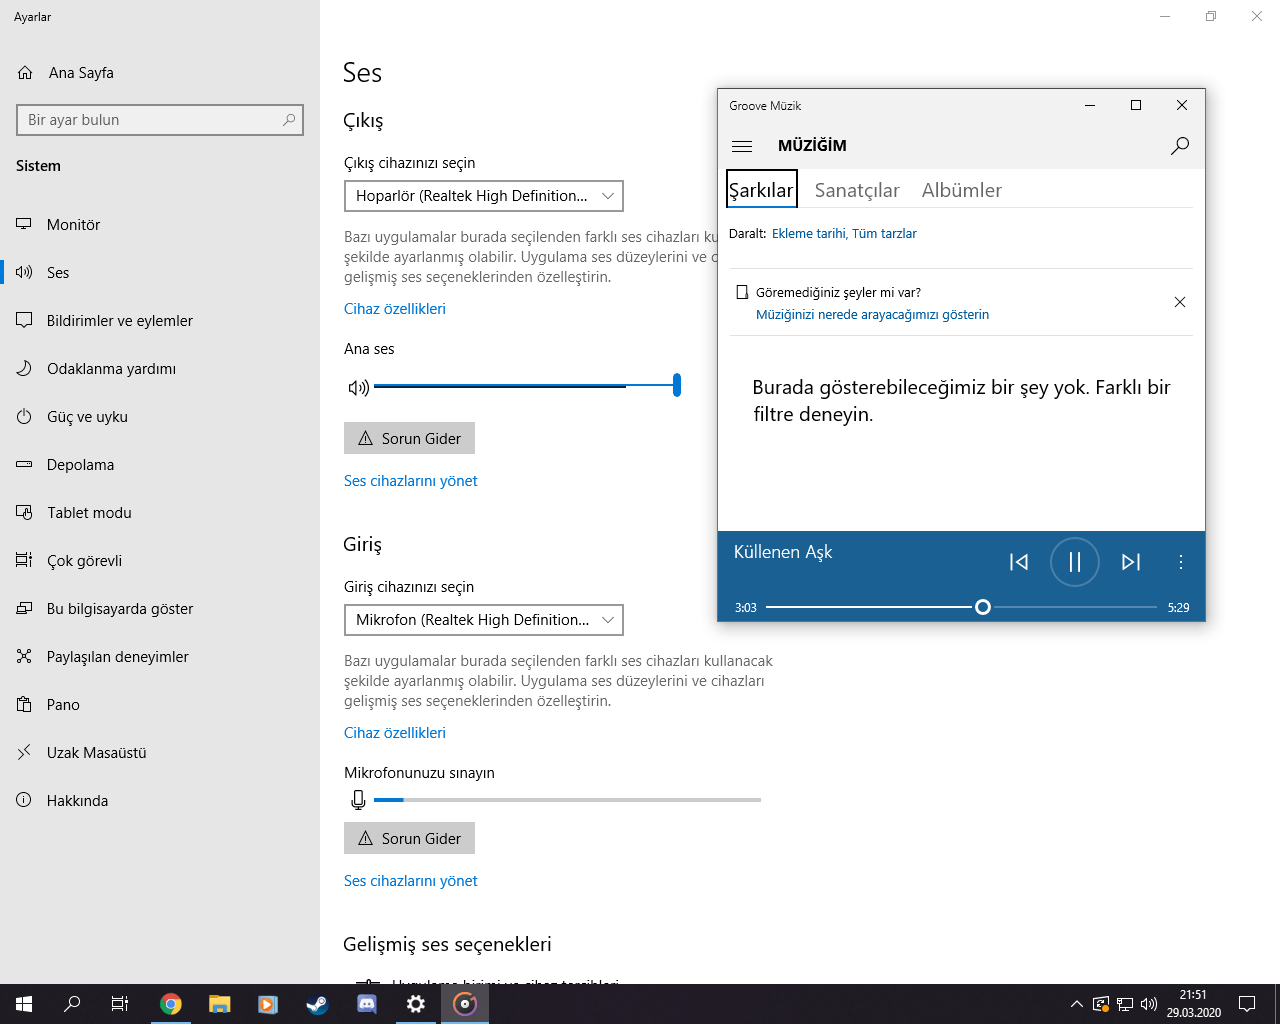Mute via the Ana ses speaker icon
Viewport: 1280px width, 1024px height.
point(358,387)
